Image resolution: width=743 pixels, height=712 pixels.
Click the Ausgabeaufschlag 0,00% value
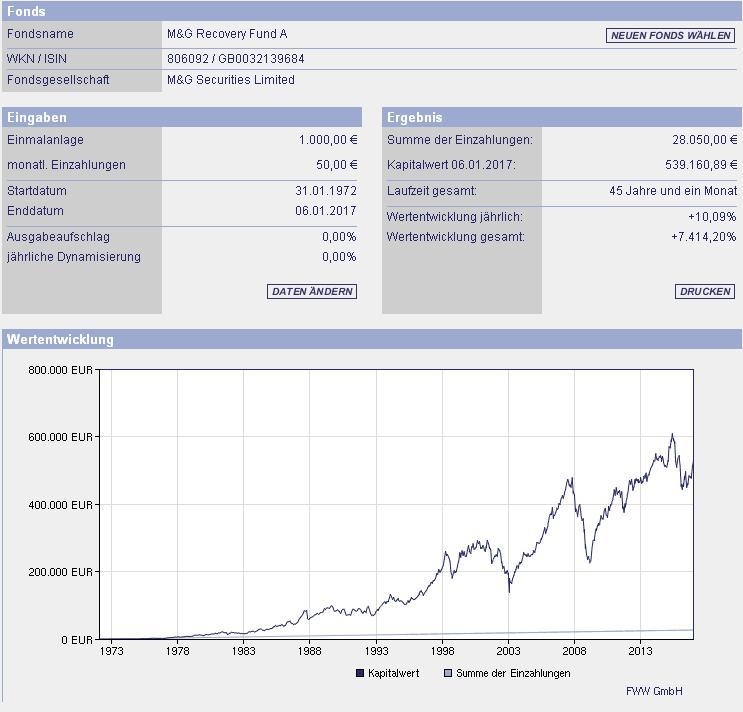pos(339,236)
